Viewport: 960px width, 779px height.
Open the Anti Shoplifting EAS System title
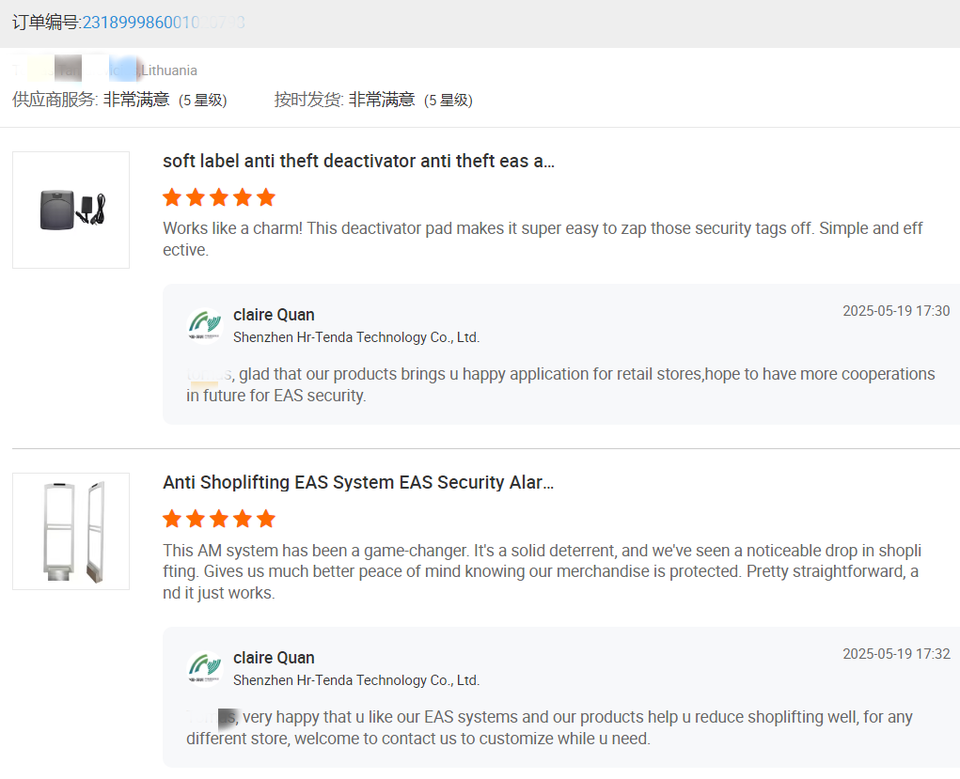(358, 482)
